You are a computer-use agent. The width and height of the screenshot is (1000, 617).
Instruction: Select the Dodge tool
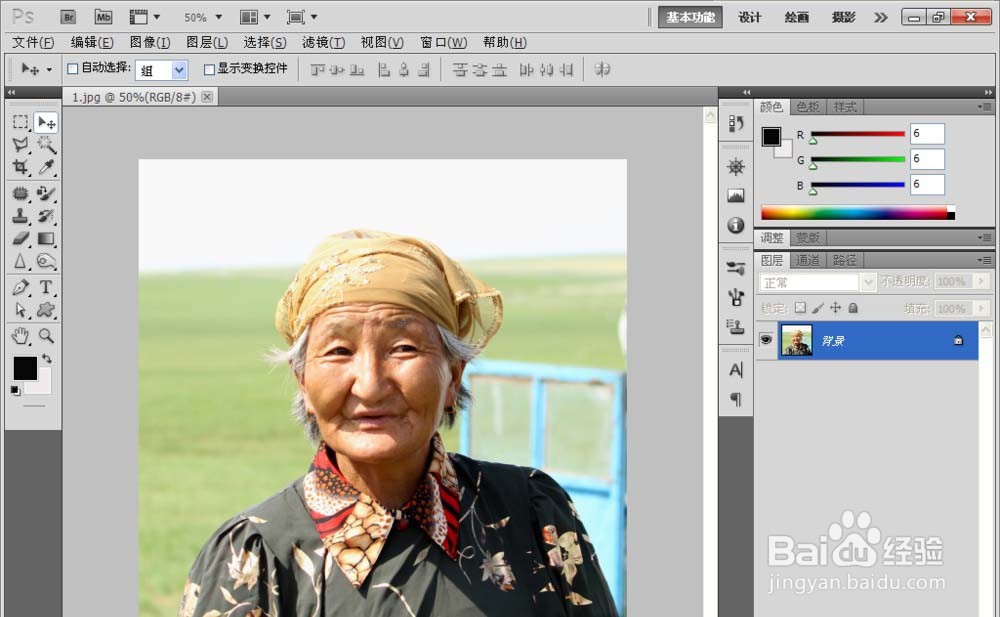click(x=46, y=262)
